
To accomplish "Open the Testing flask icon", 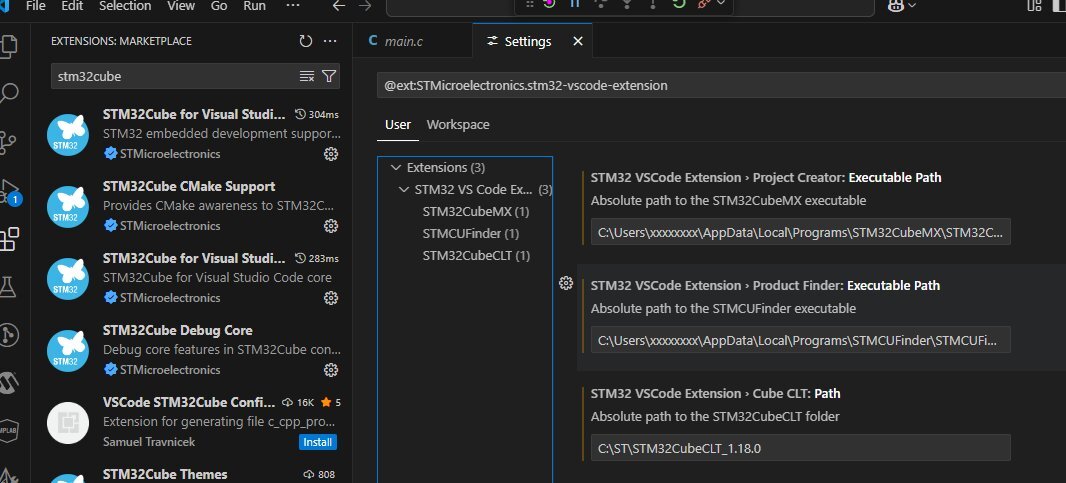I will pos(7,287).
